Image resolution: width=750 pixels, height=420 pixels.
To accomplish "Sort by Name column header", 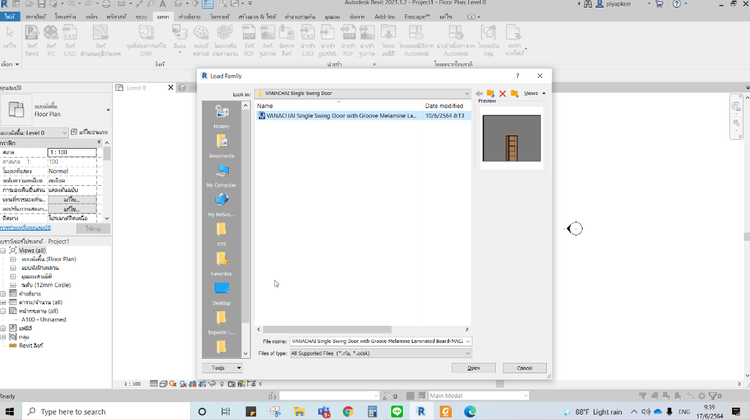I will point(265,106).
